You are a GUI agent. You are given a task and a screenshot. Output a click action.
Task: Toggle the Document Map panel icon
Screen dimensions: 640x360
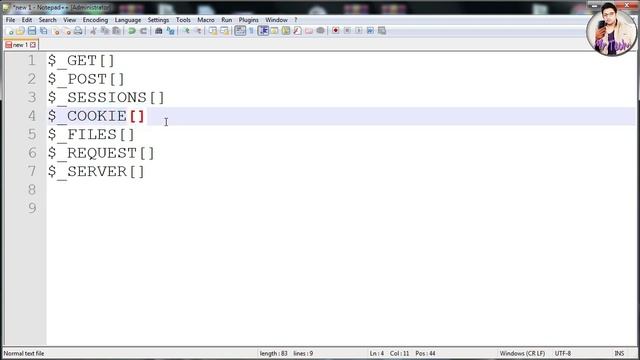pyautogui.click(x=286, y=31)
